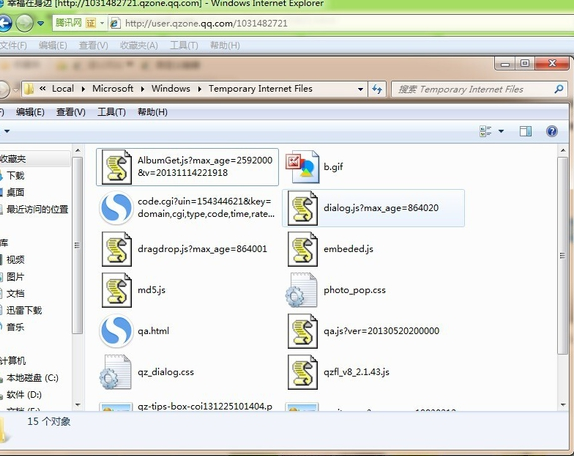Select 图片 library in the sidebar

pyautogui.click(x=15, y=277)
